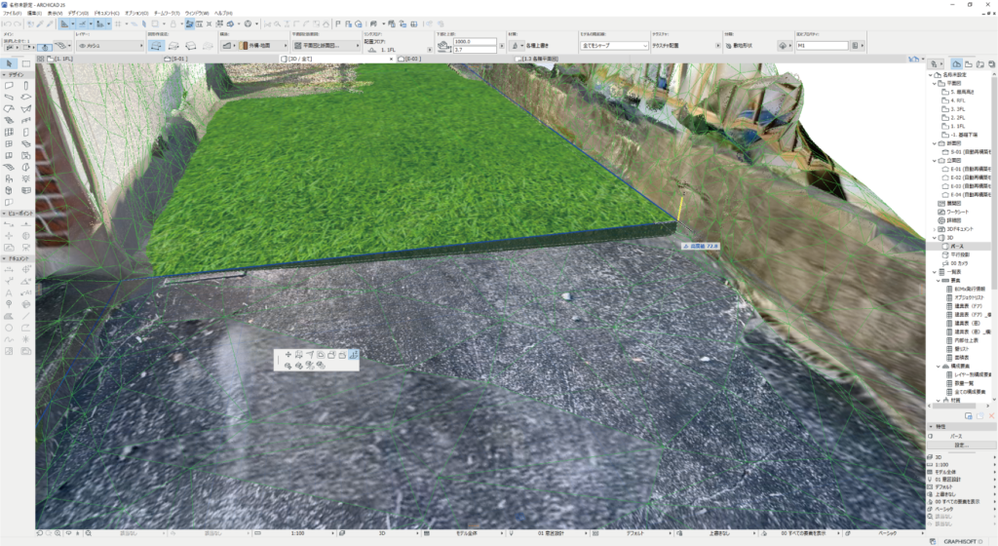This screenshot has width=998, height=546.
Task: Collapse the 一覧表 tree node
Action: (935, 272)
